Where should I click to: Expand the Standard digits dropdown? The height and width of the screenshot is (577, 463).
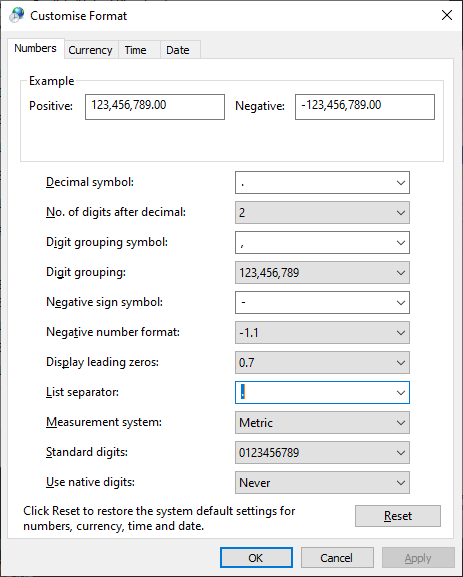322,453
